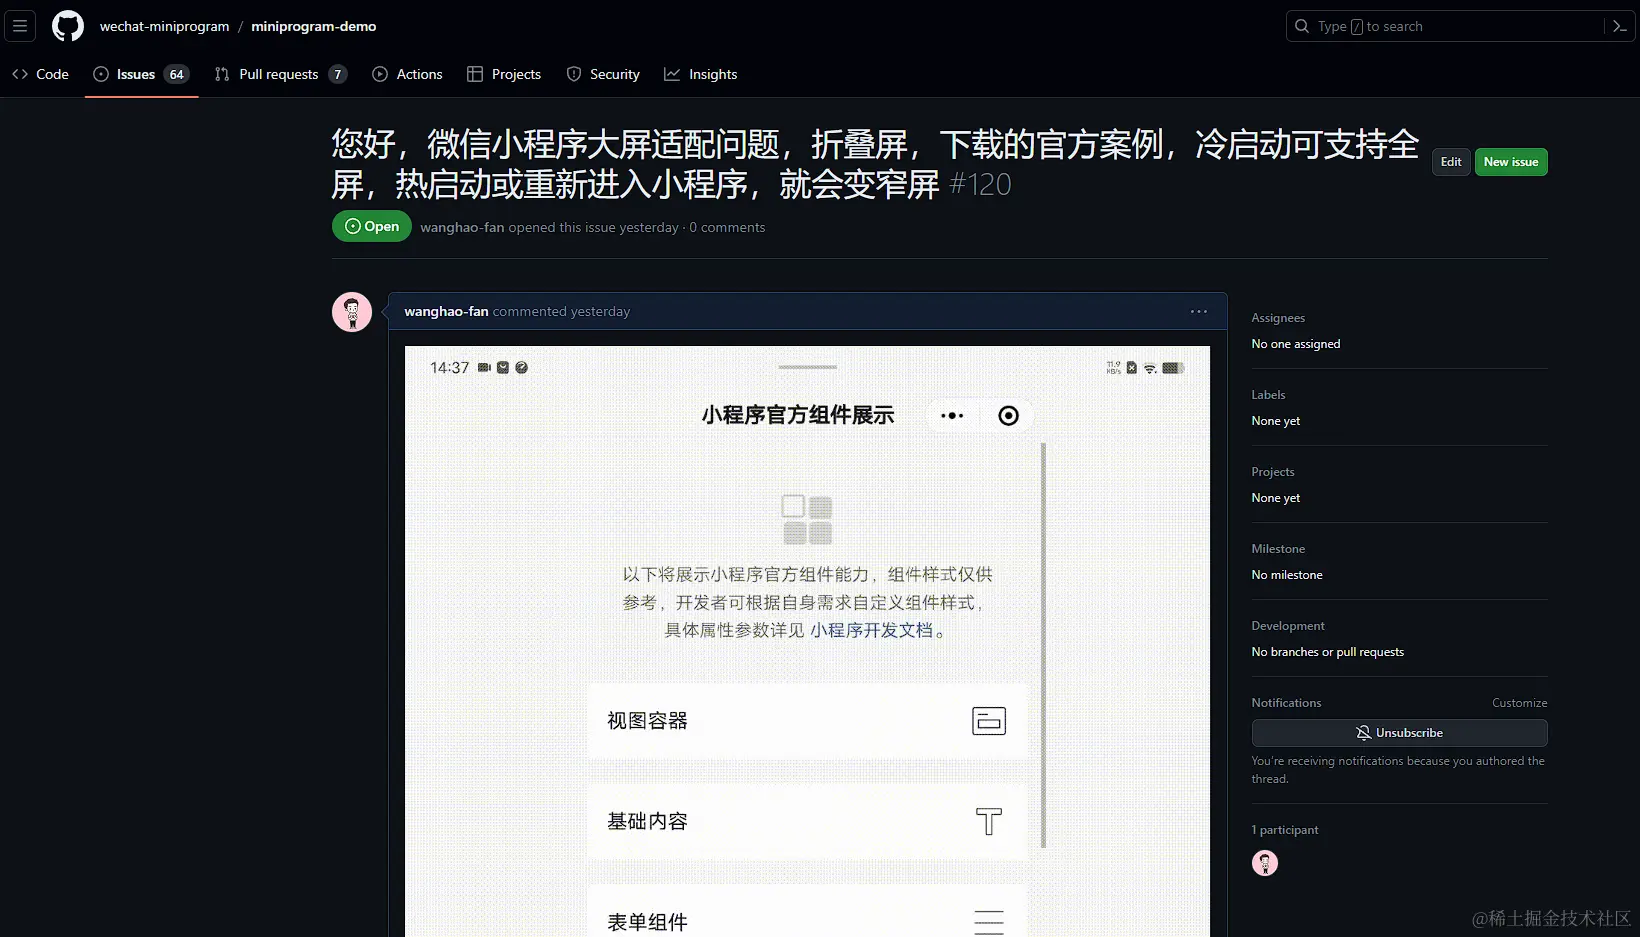Click wanghao-fan name in comment header

click(446, 311)
